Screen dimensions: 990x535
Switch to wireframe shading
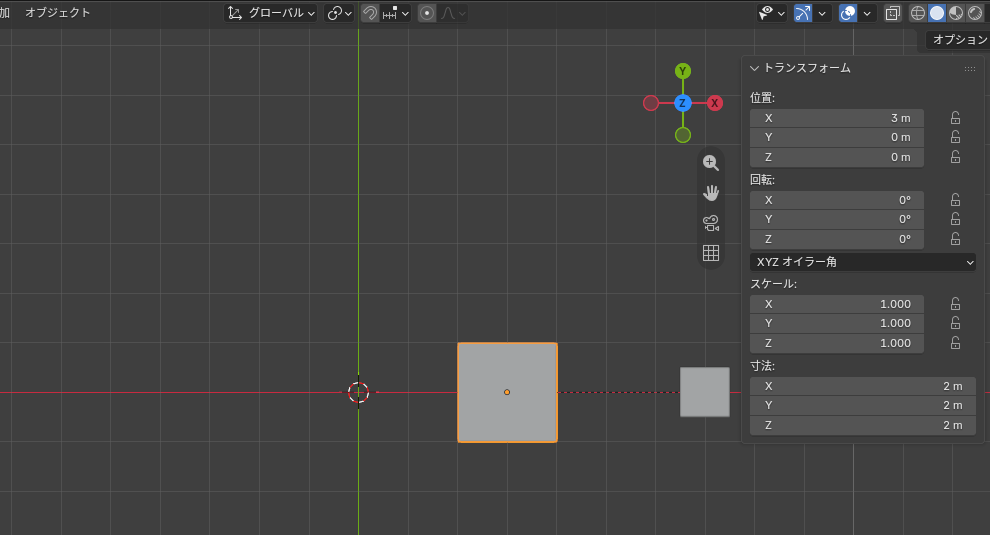(918, 13)
